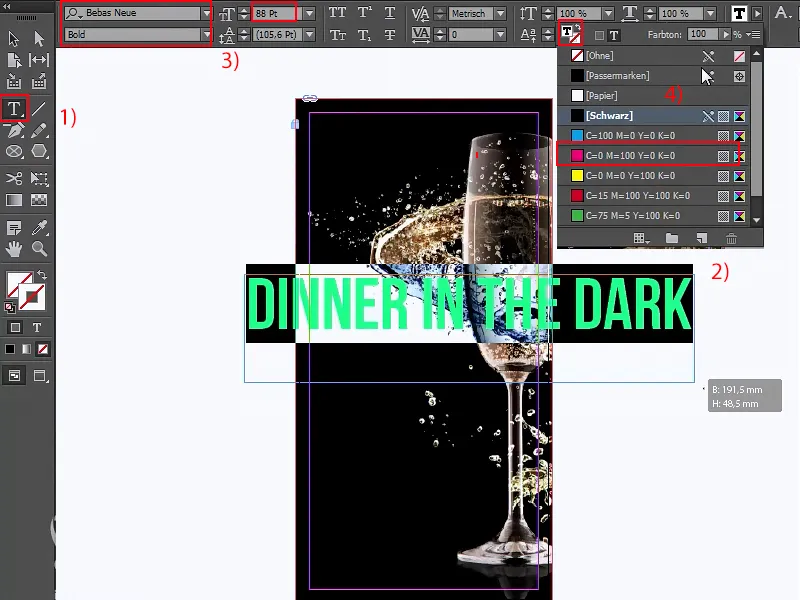Viewport: 800px width, 600px height.
Task: Apply None from toolbox
Action: 43,349
